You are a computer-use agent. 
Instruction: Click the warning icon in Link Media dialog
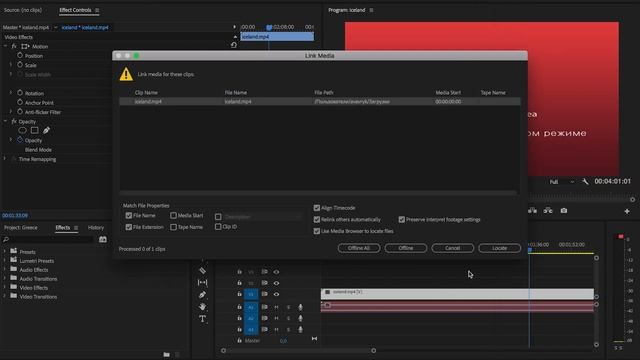(126, 74)
